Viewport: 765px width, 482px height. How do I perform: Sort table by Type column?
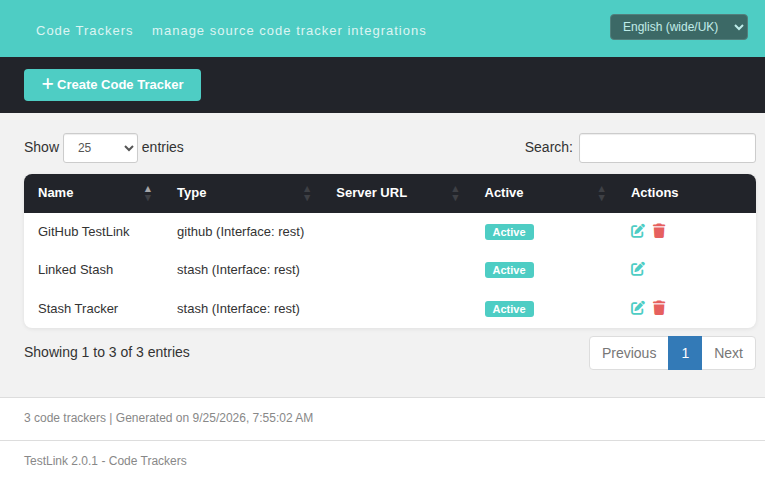[242, 193]
